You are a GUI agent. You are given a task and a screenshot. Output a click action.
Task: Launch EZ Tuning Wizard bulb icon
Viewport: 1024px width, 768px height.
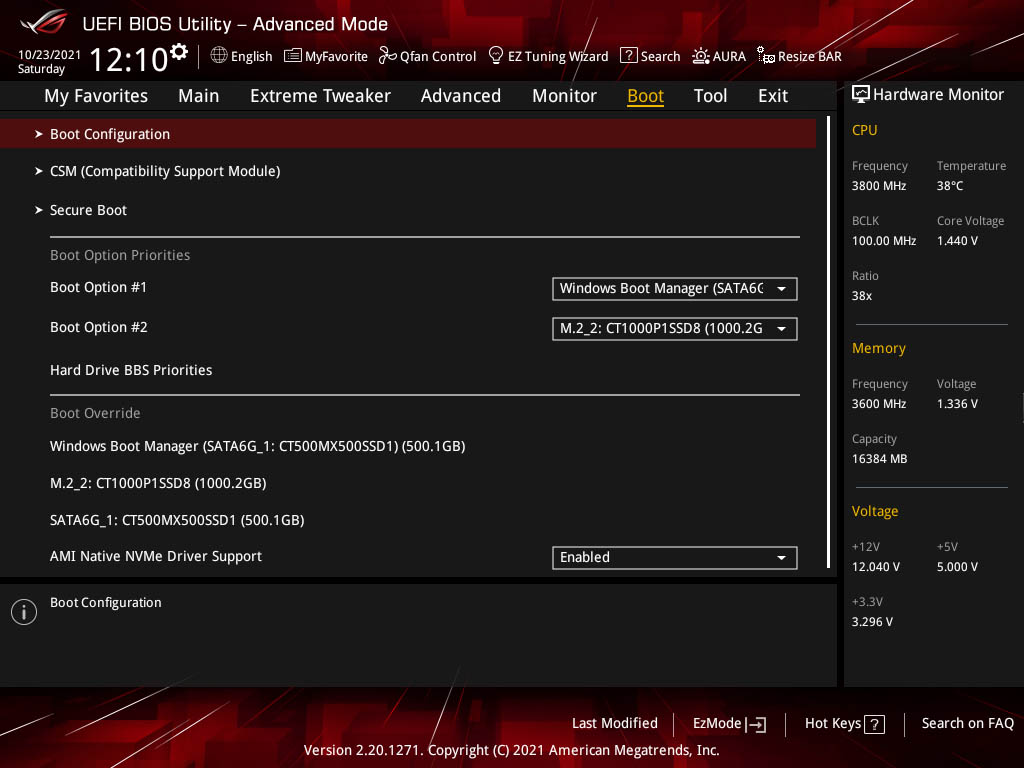click(496, 56)
